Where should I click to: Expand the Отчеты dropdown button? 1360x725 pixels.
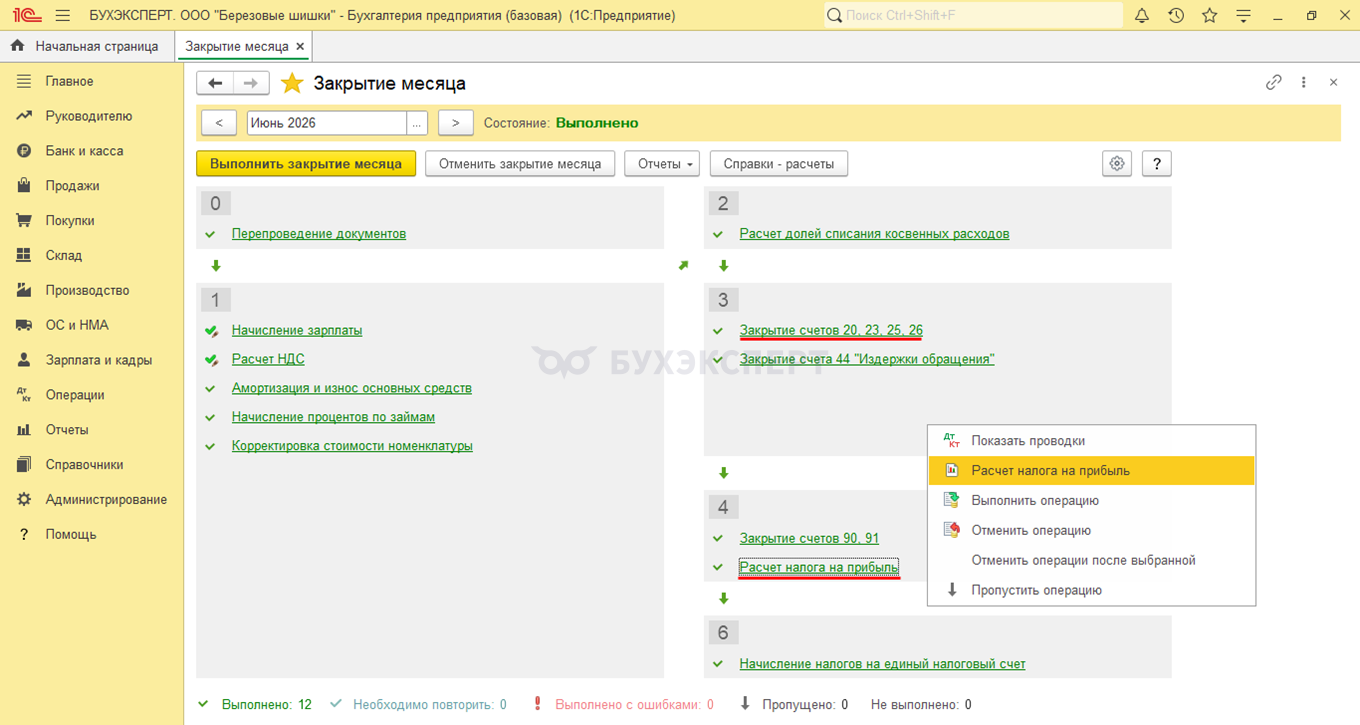[x=662, y=163]
